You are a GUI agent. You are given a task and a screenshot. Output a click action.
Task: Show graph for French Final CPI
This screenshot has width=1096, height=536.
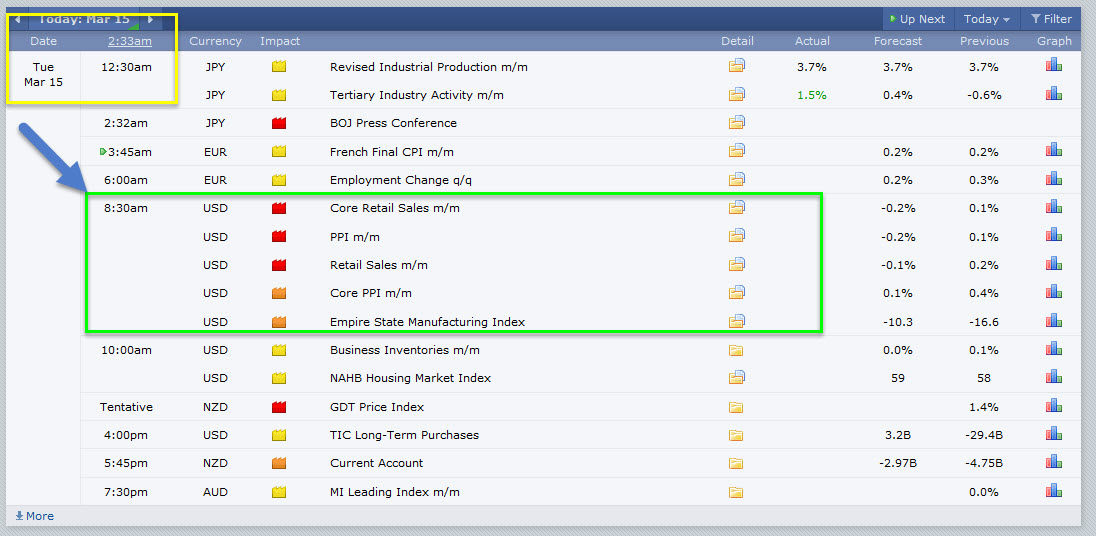pos(1054,150)
